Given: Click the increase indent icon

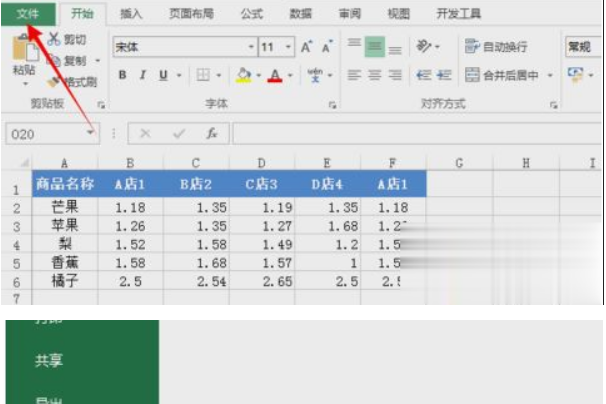Looking at the screenshot, I should [x=444, y=75].
